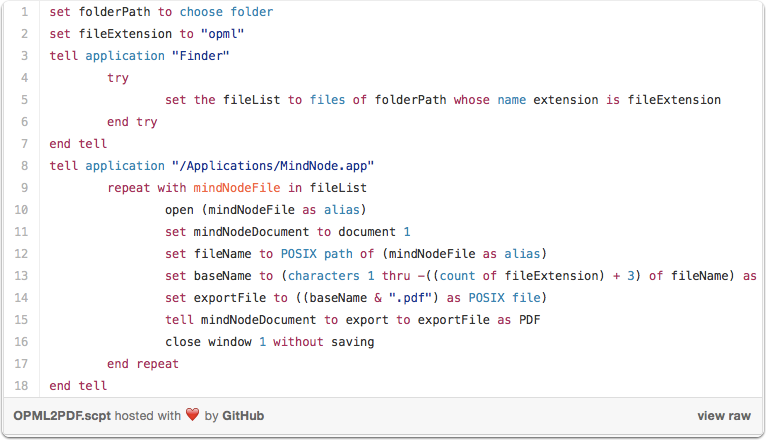Image resolution: width=766 pixels, height=440 pixels.
Task: Select line number 3
Action: coord(24,56)
